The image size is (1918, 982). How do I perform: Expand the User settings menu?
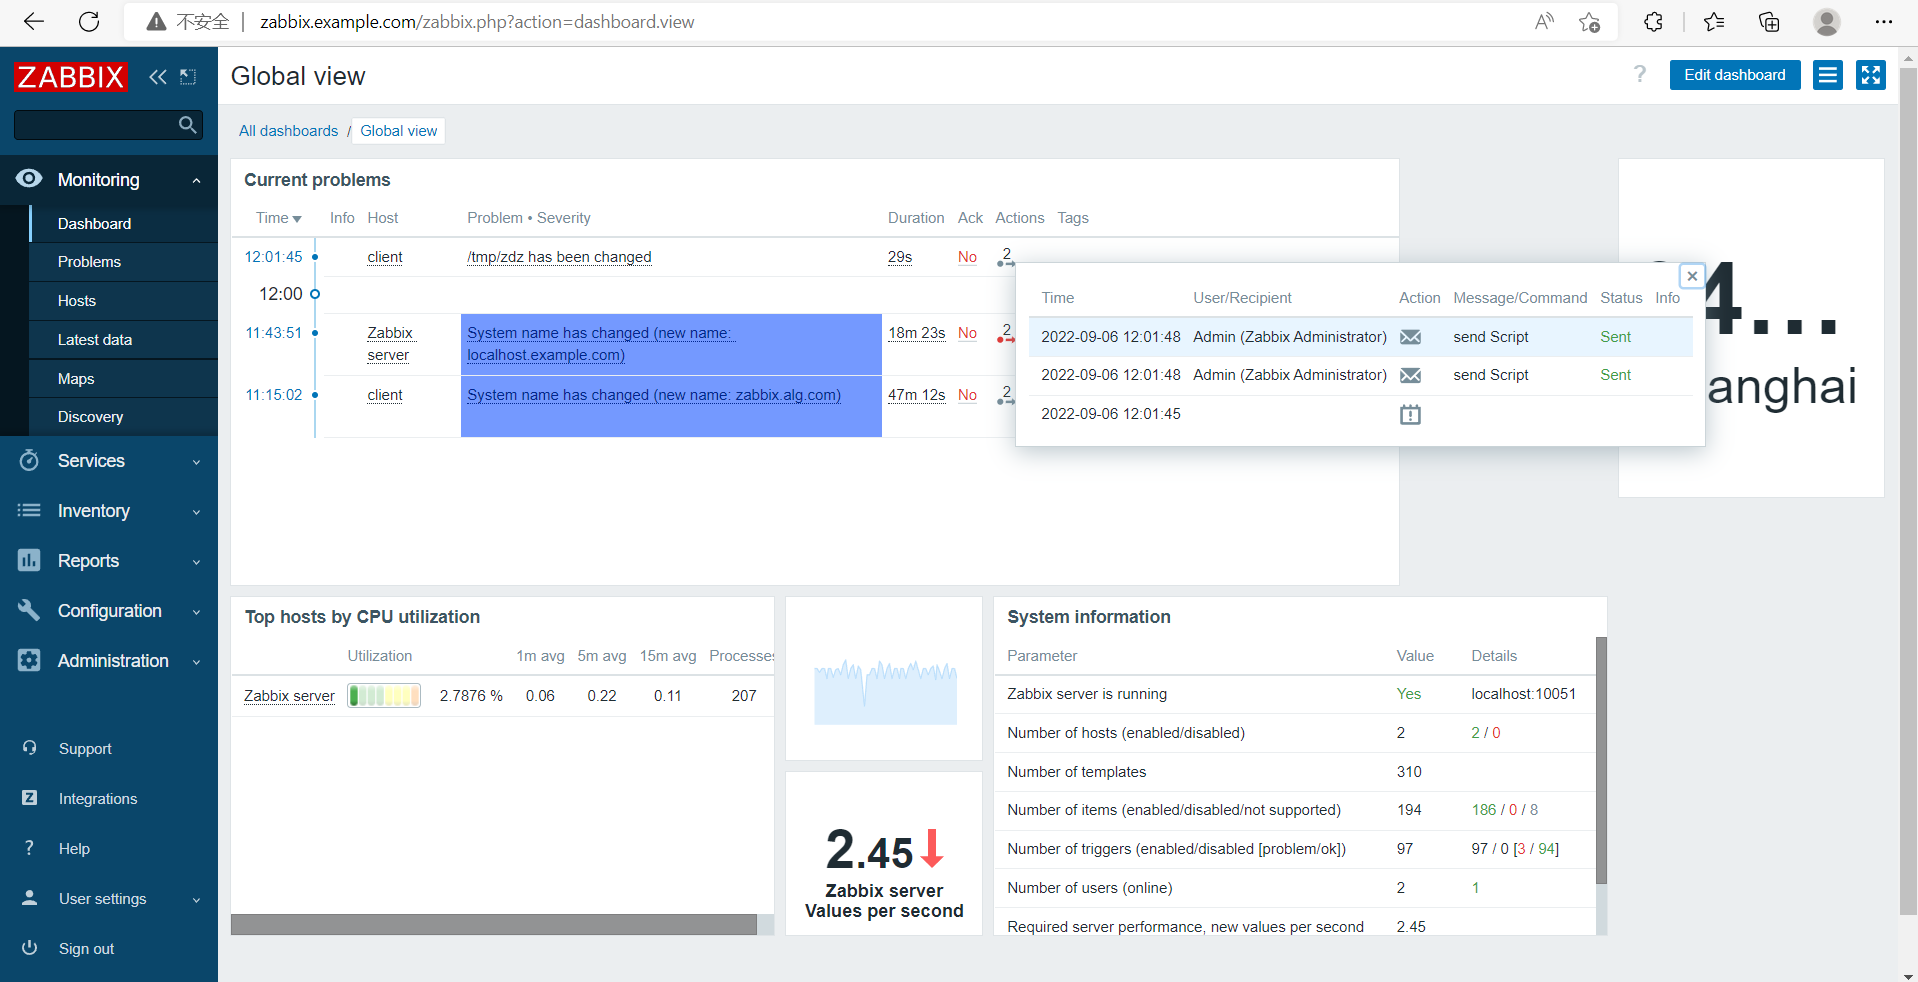[196, 900]
